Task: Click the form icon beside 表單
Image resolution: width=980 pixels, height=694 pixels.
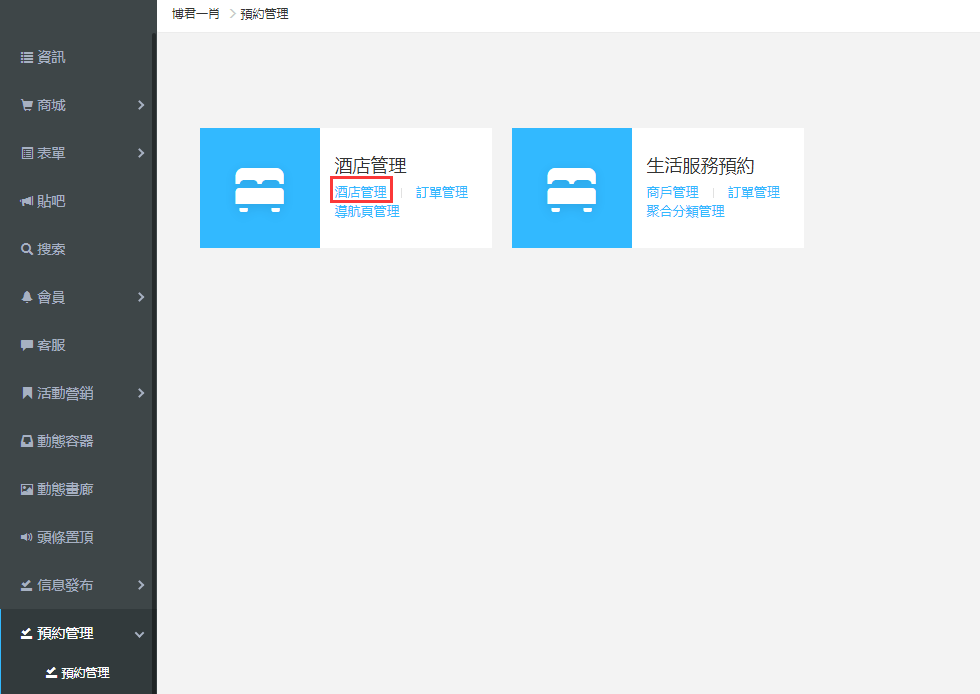Action: click(27, 153)
